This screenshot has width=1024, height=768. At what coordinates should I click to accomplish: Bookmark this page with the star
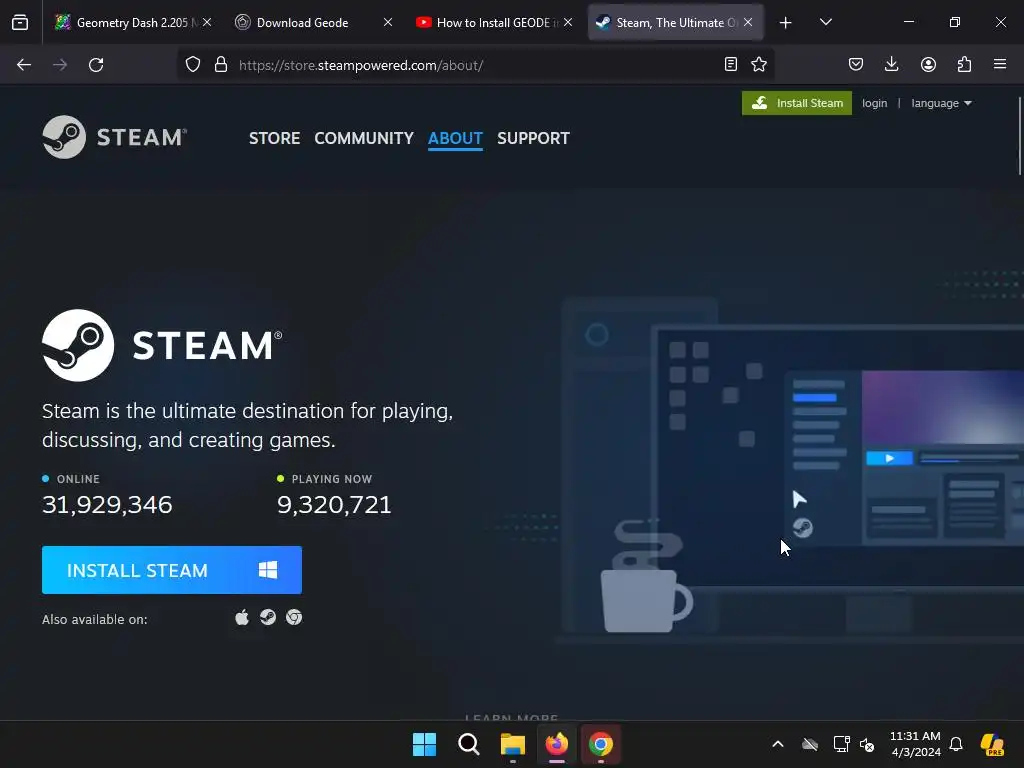pos(759,65)
